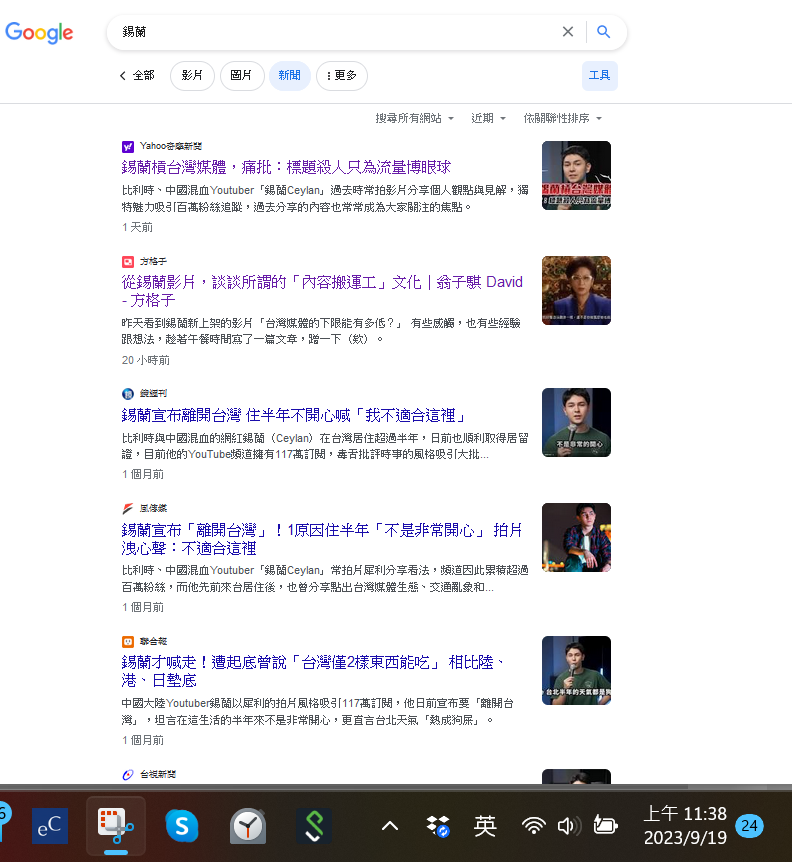Open article 錫蘭槓台灣媒體，痛批：標題殺人
The height and width of the screenshot is (862, 792).
[286, 167]
